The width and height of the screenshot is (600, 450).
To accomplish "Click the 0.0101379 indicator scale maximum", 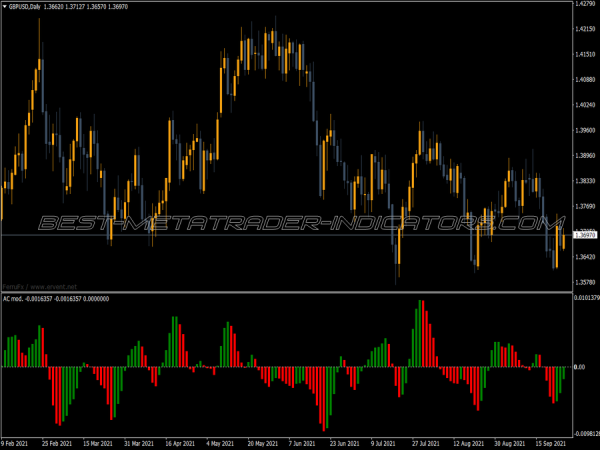I will click(585, 298).
